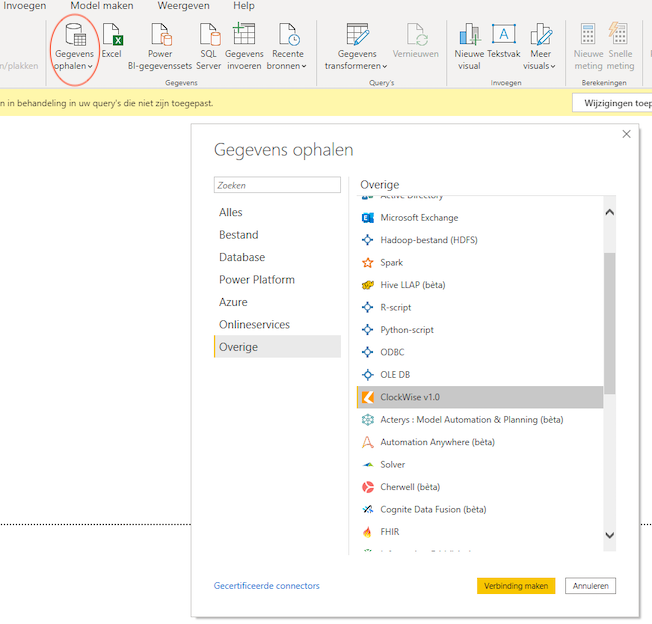This screenshot has height=624, width=652.
Task: Expand the Recente bronnen dropdown arrow
Action: point(304,67)
